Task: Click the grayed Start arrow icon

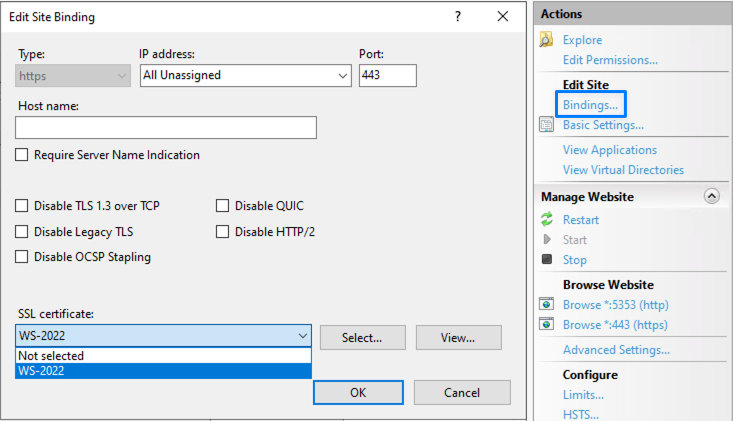Action: 546,240
